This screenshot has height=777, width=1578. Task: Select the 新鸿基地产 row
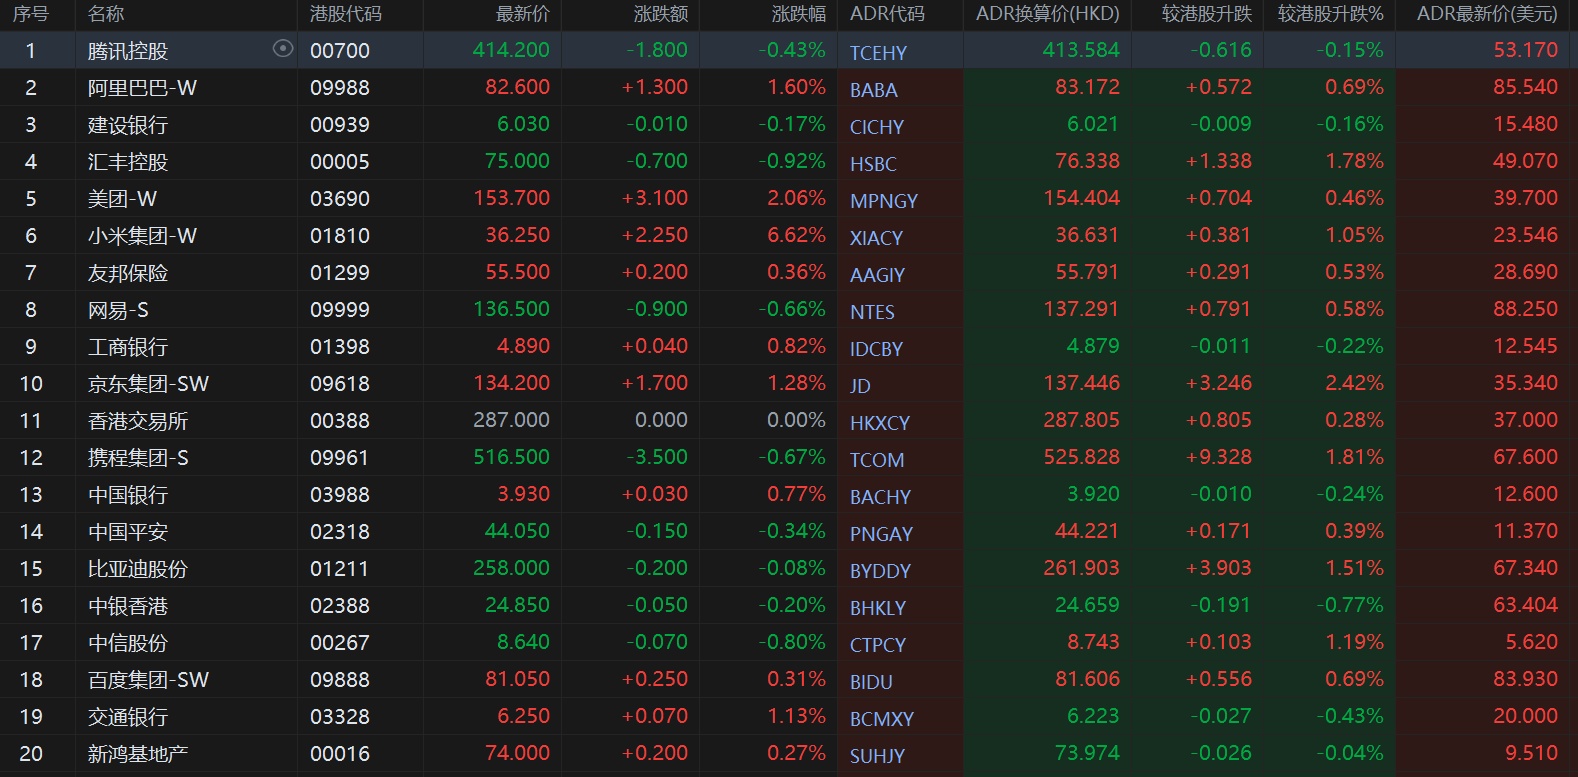coord(138,754)
